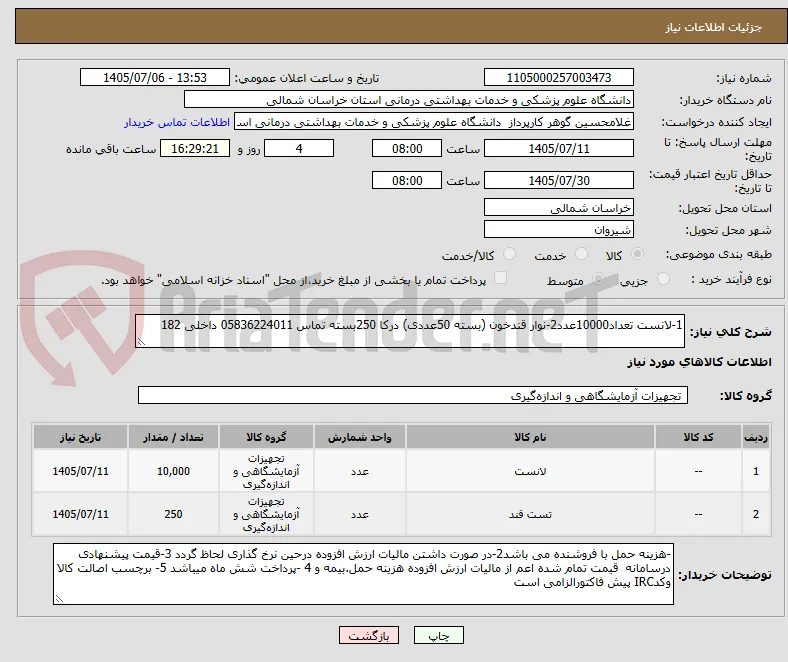The image size is (788, 662).
Task: Click the row number 2 cell
Action: 756,514
